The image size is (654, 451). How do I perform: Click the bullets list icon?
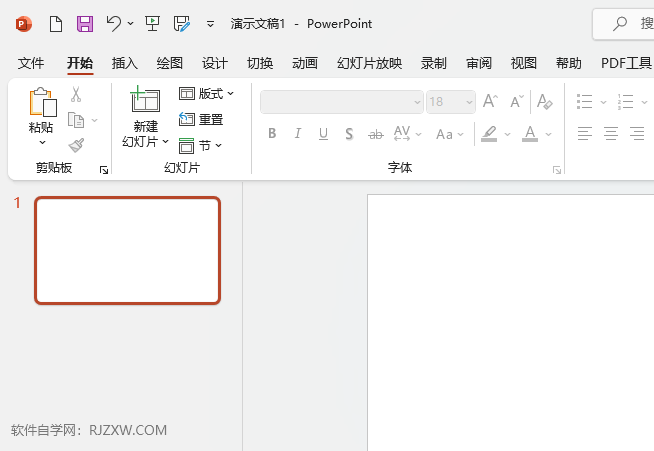[x=584, y=101]
